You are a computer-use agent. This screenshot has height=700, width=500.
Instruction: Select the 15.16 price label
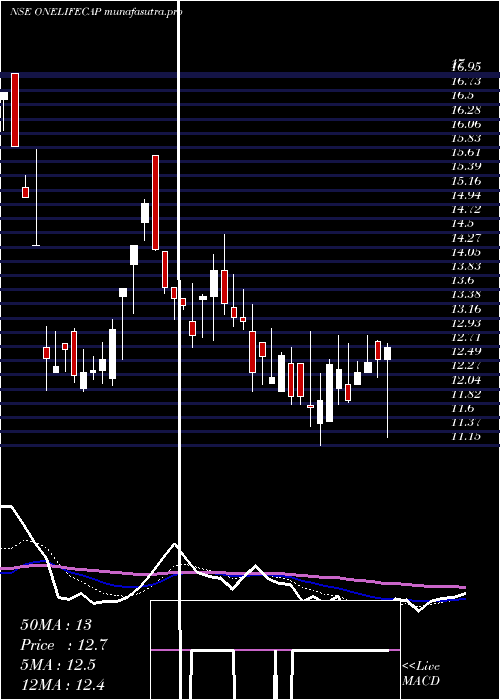click(x=466, y=181)
